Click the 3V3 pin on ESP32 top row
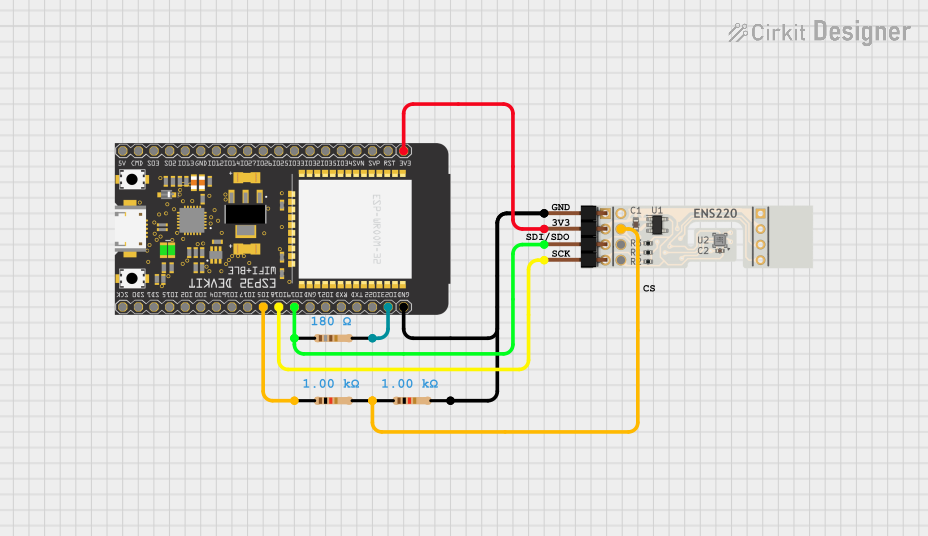The height and width of the screenshot is (536, 928). [404, 150]
